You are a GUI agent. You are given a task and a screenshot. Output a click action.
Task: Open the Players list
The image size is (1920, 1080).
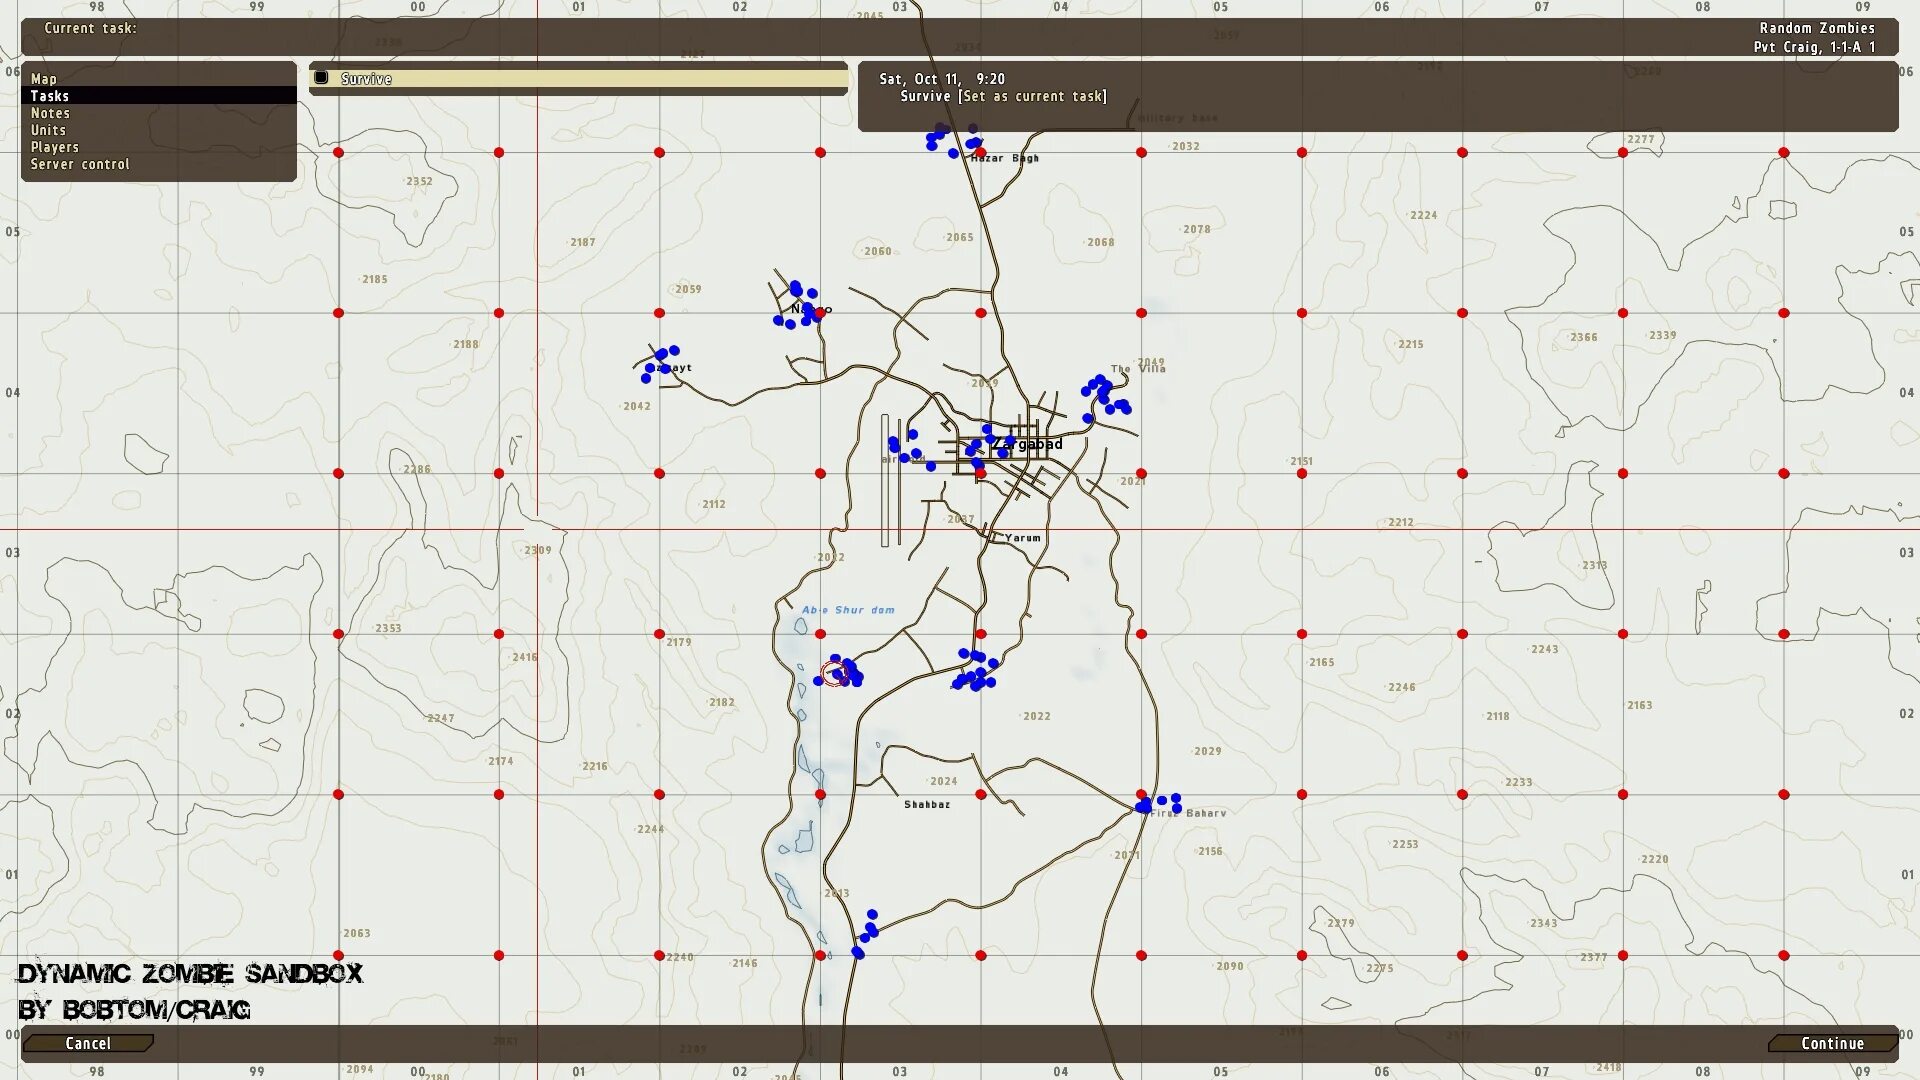tap(54, 147)
